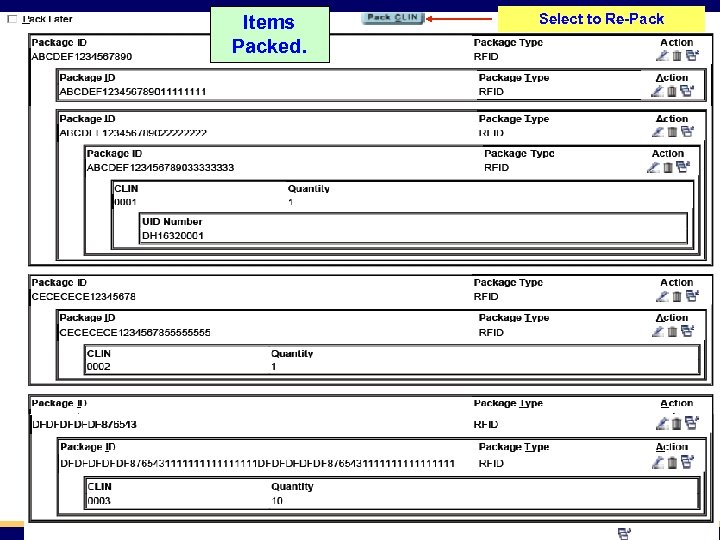Delete package CECECECE1234567355555555 via trash icon
This screenshot has height=540, width=720.
pyautogui.click(x=672, y=331)
